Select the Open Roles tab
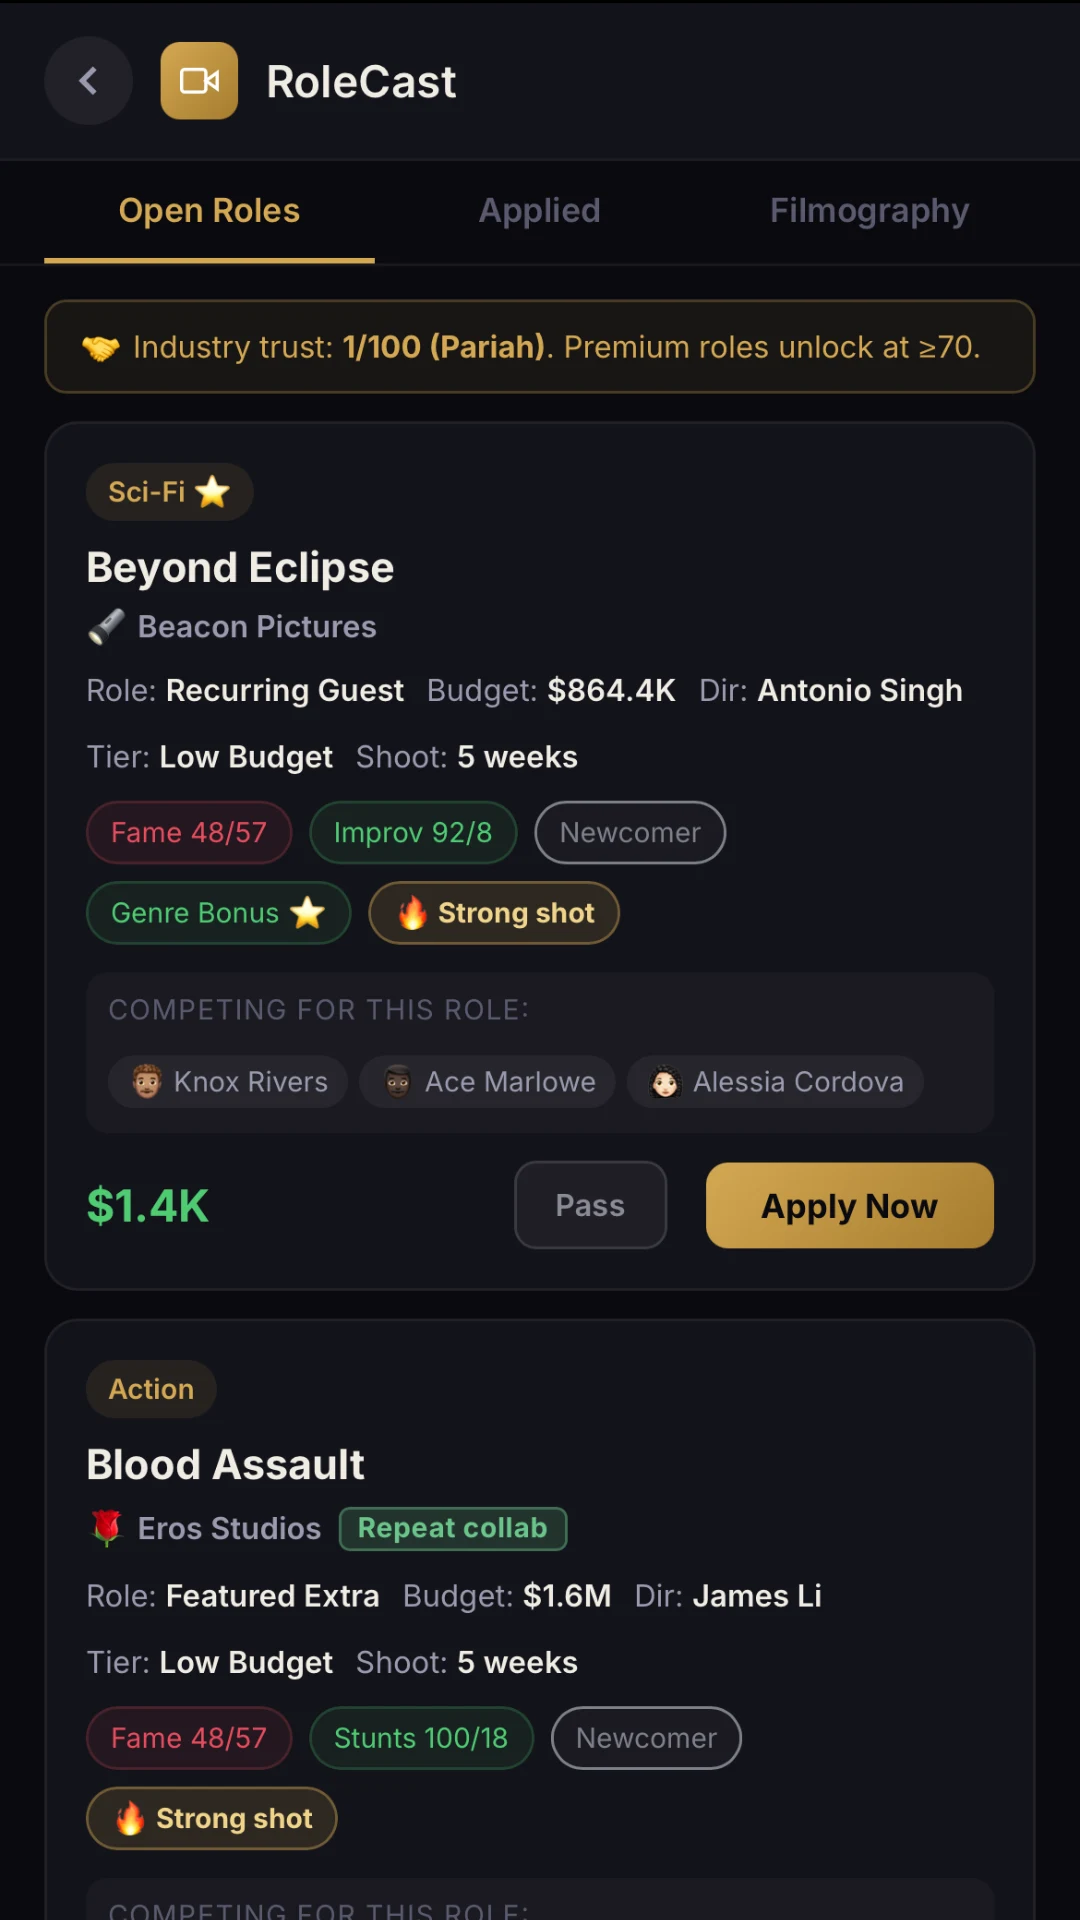 click(209, 211)
